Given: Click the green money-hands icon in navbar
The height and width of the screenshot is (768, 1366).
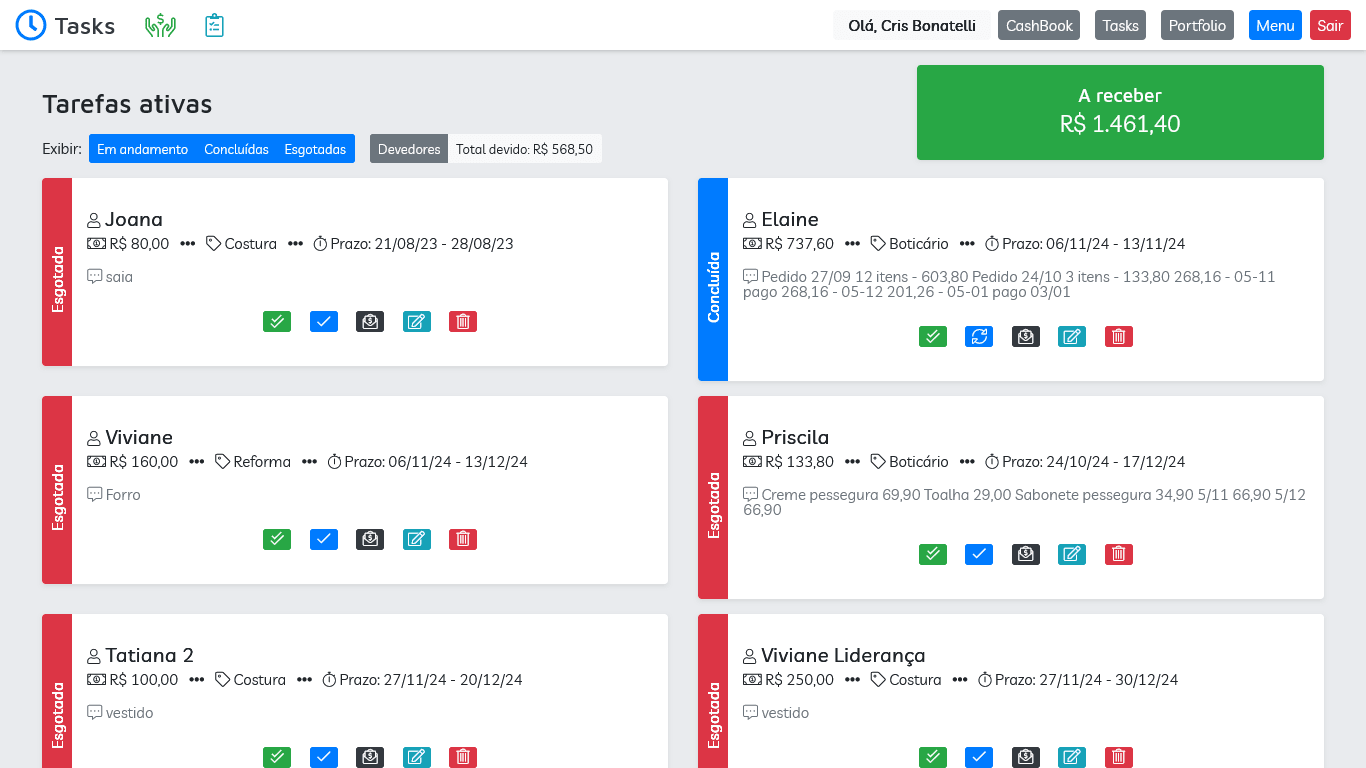Looking at the screenshot, I should click(160, 26).
